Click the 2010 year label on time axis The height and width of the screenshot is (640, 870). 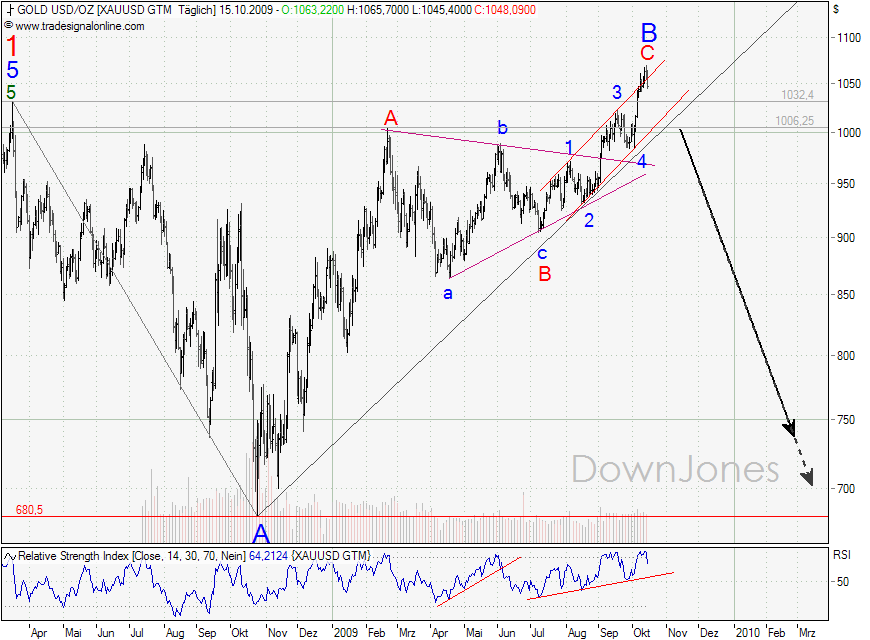tap(747, 633)
